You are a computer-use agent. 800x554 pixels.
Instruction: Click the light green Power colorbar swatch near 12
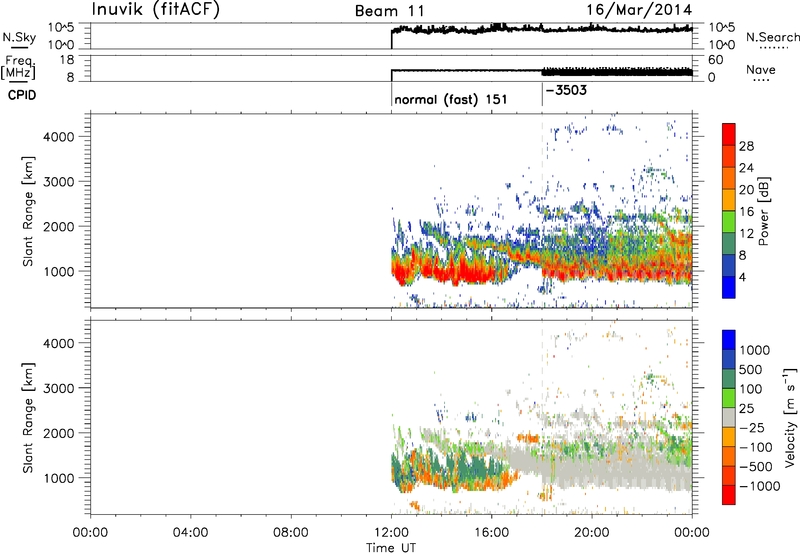[729, 221]
